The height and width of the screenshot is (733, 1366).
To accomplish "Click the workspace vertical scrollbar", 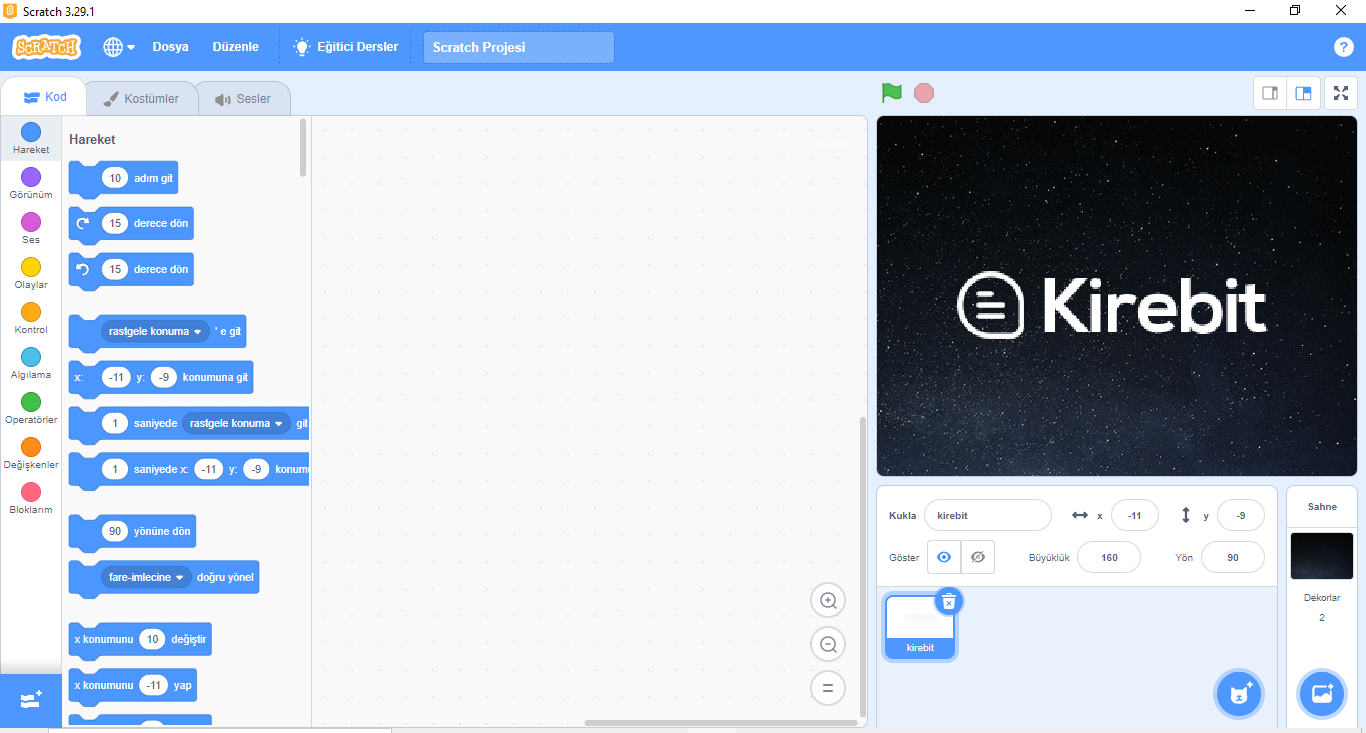I will 863,567.
